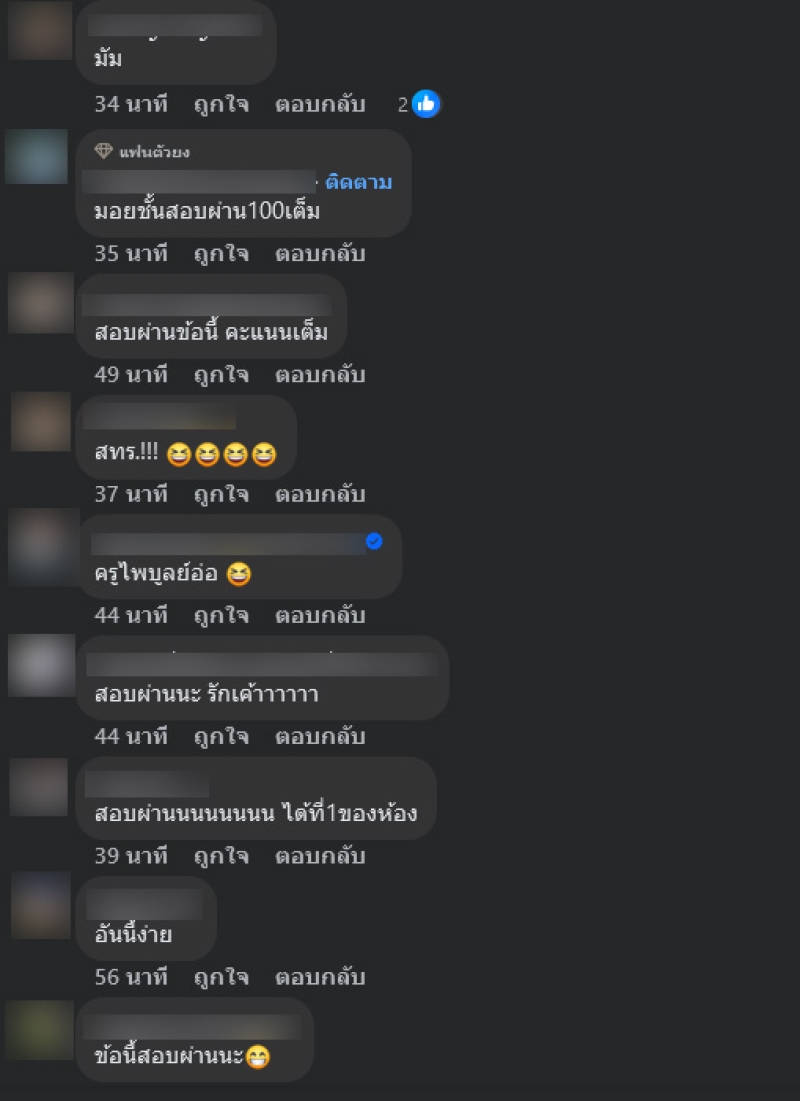
Task: Reply to the 39 นาที comment
Action: click(320, 856)
